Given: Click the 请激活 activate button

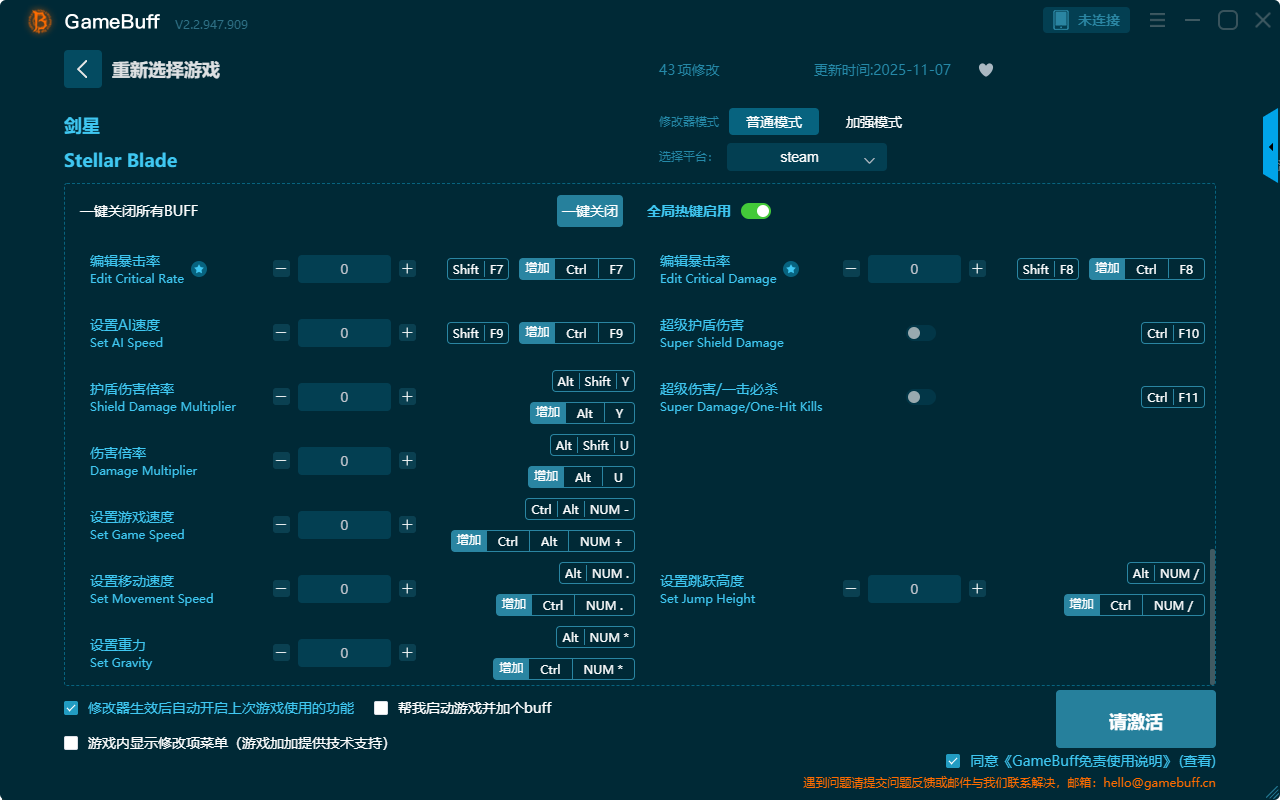Looking at the screenshot, I should point(1135,722).
